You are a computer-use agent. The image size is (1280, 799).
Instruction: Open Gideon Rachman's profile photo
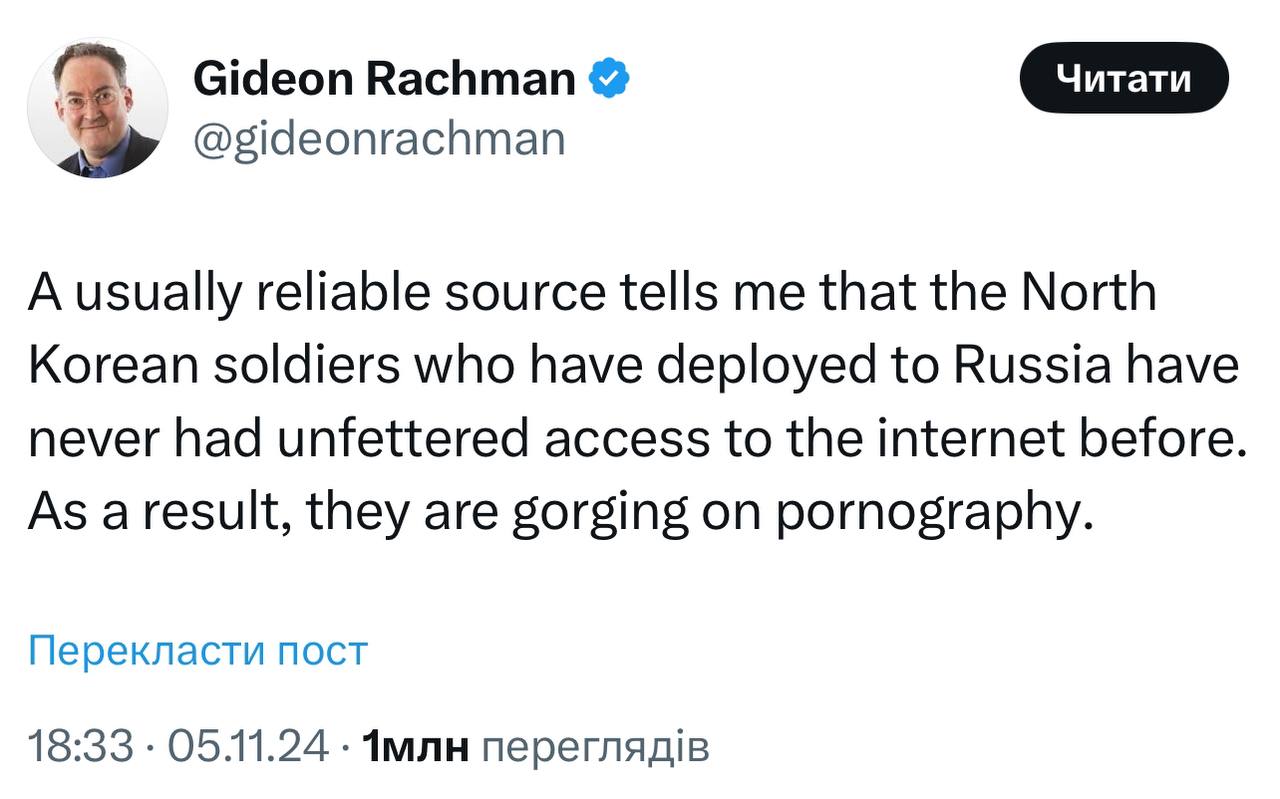(97, 110)
